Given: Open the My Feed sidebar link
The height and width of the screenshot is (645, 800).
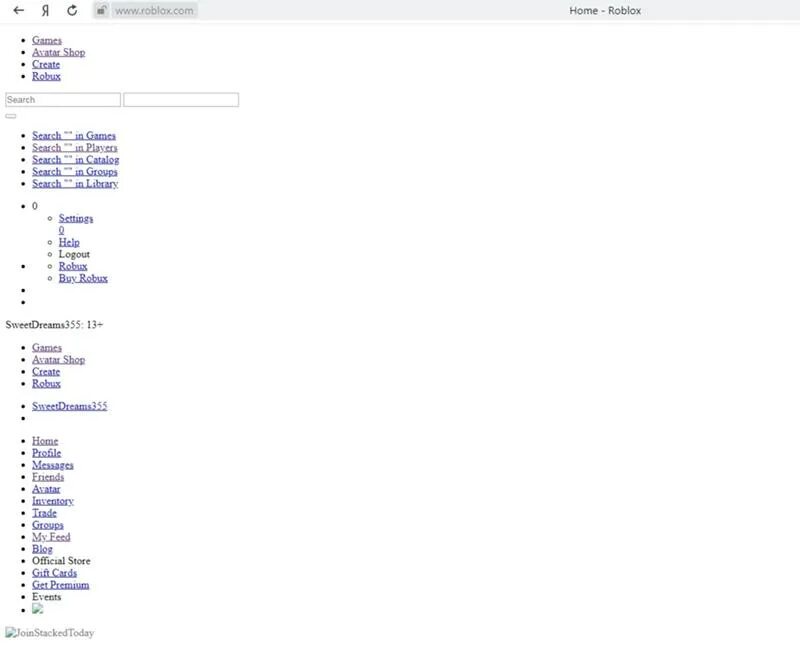Looking at the screenshot, I should [51, 537].
